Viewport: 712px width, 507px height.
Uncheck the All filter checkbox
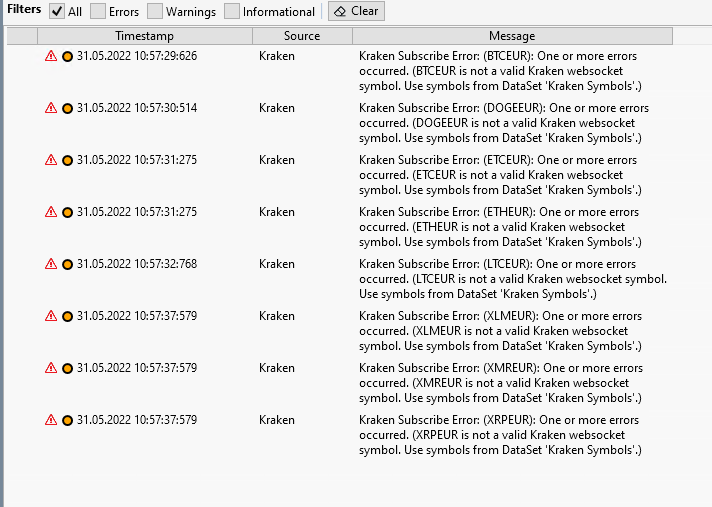click(x=57, y=11)
